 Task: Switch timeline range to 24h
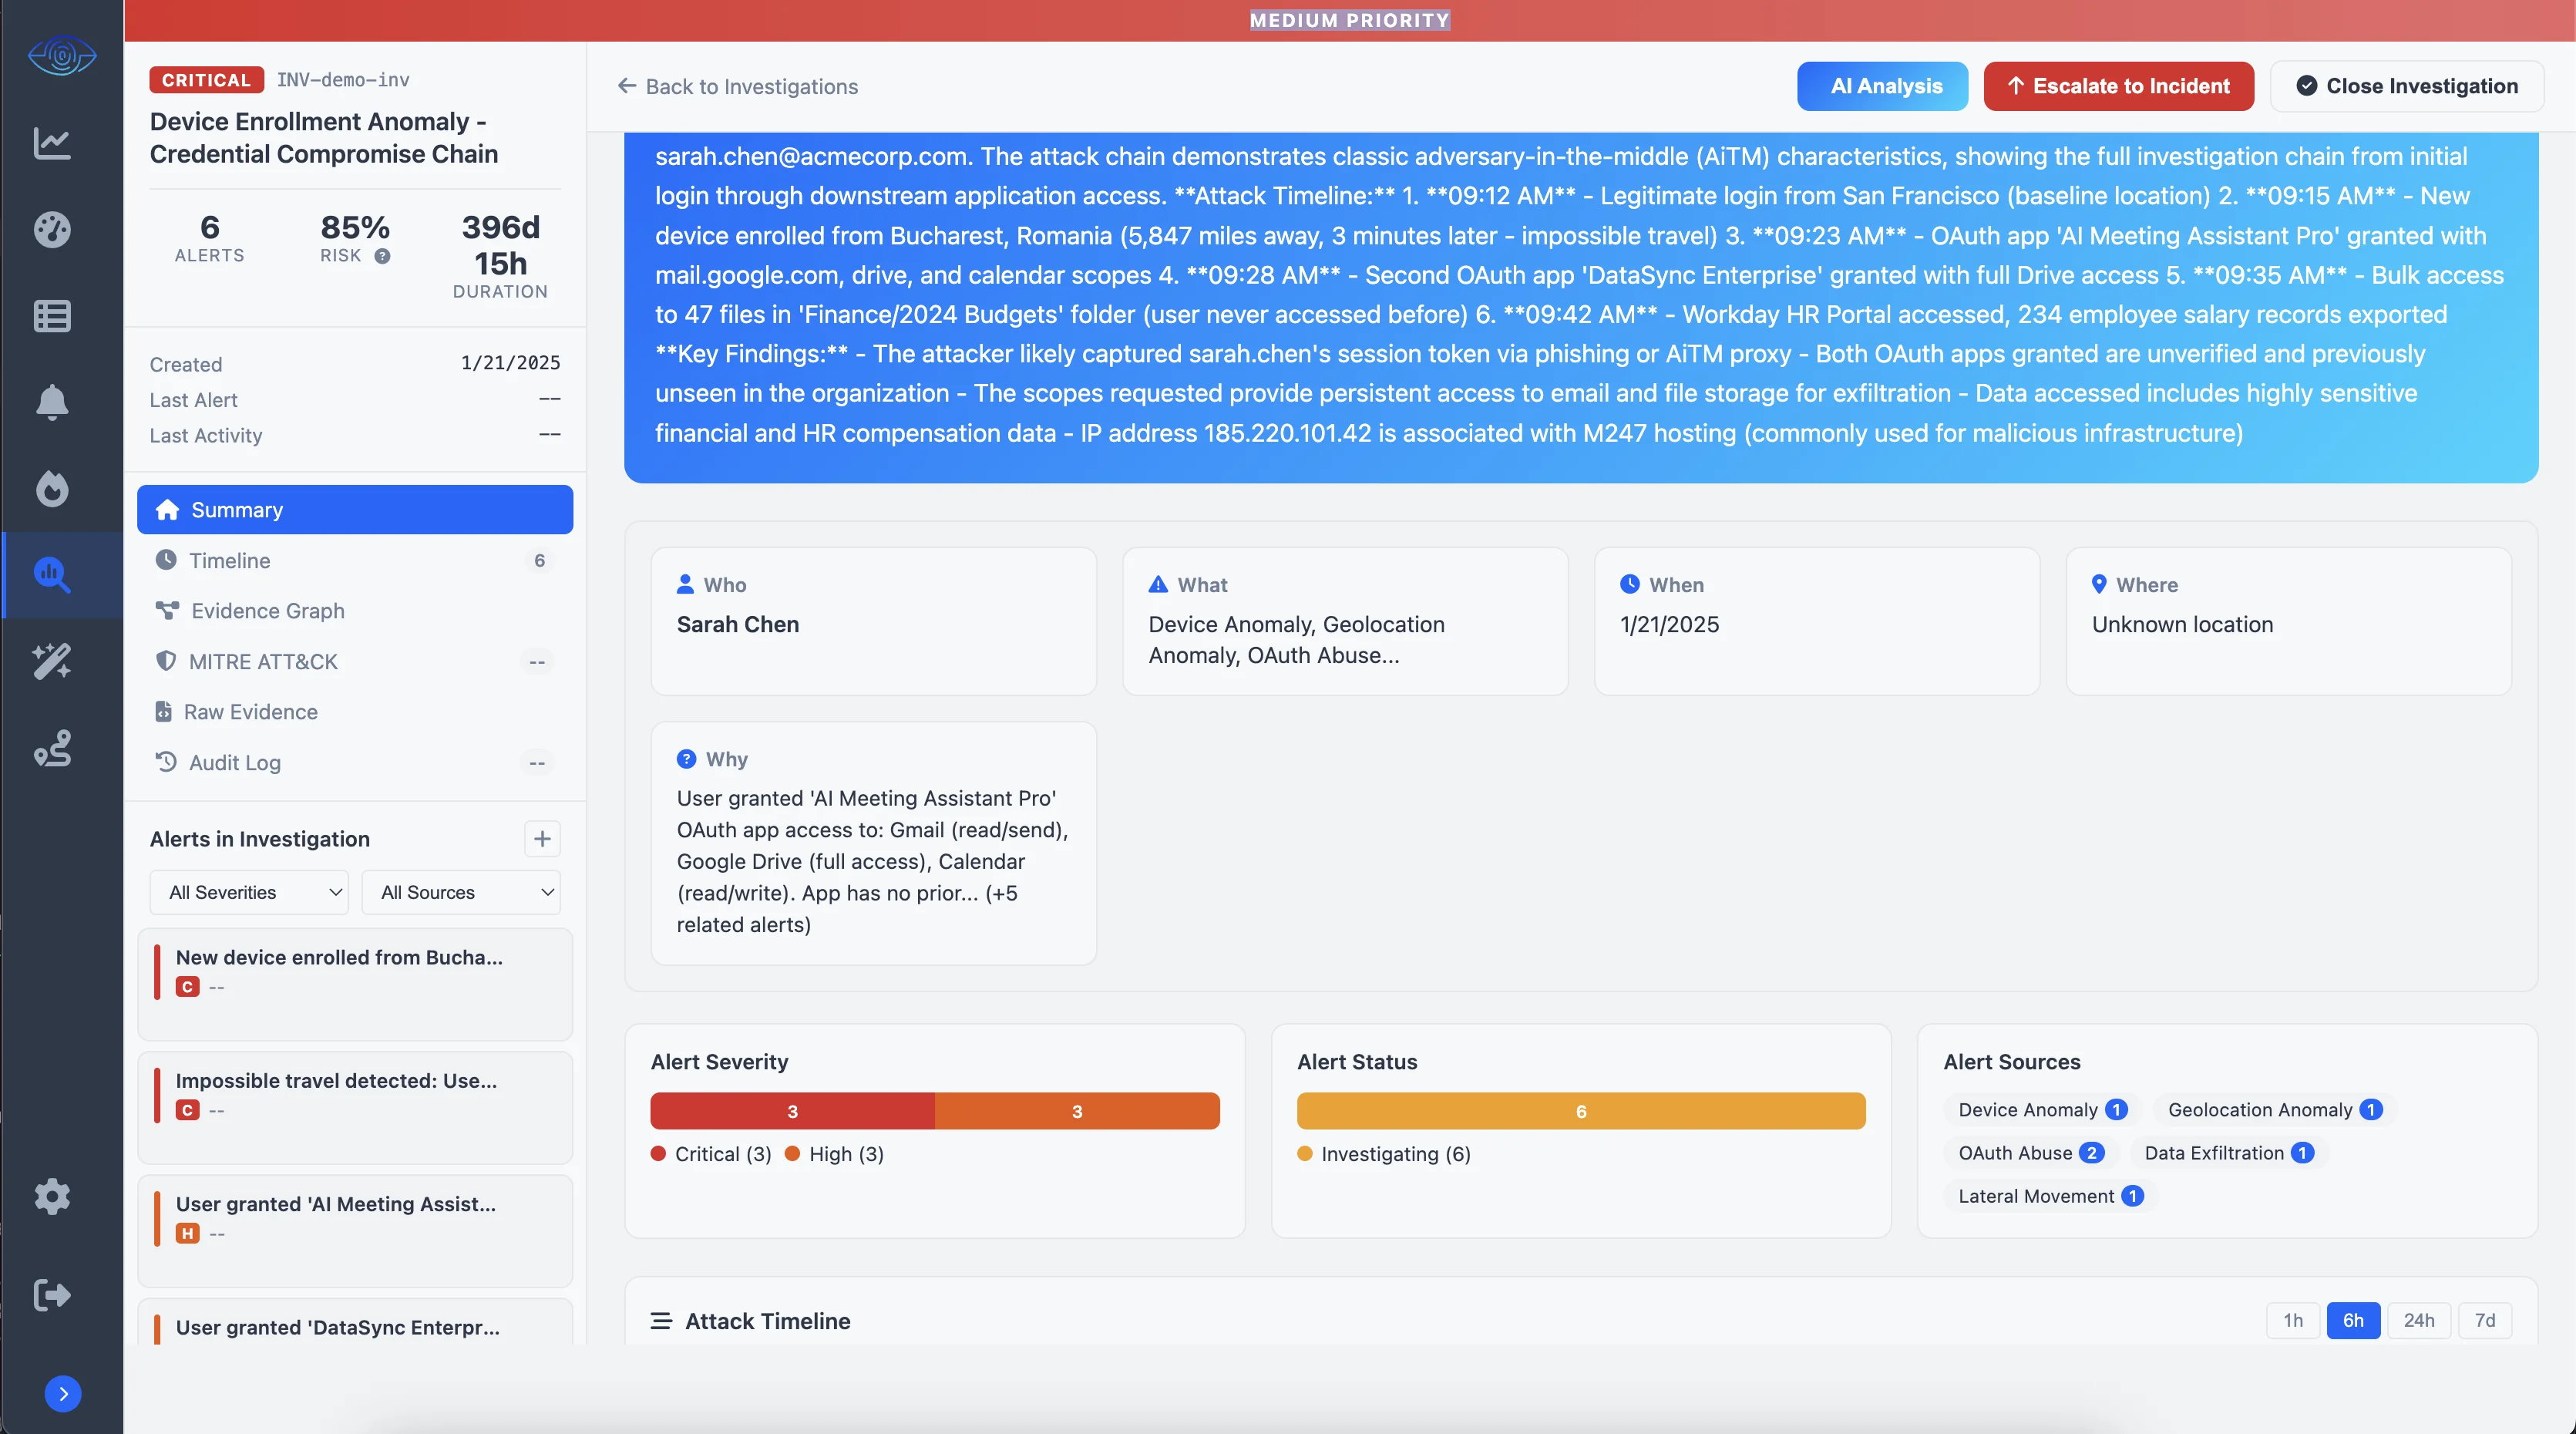pyautogui.click(x=2418, y=1320)
